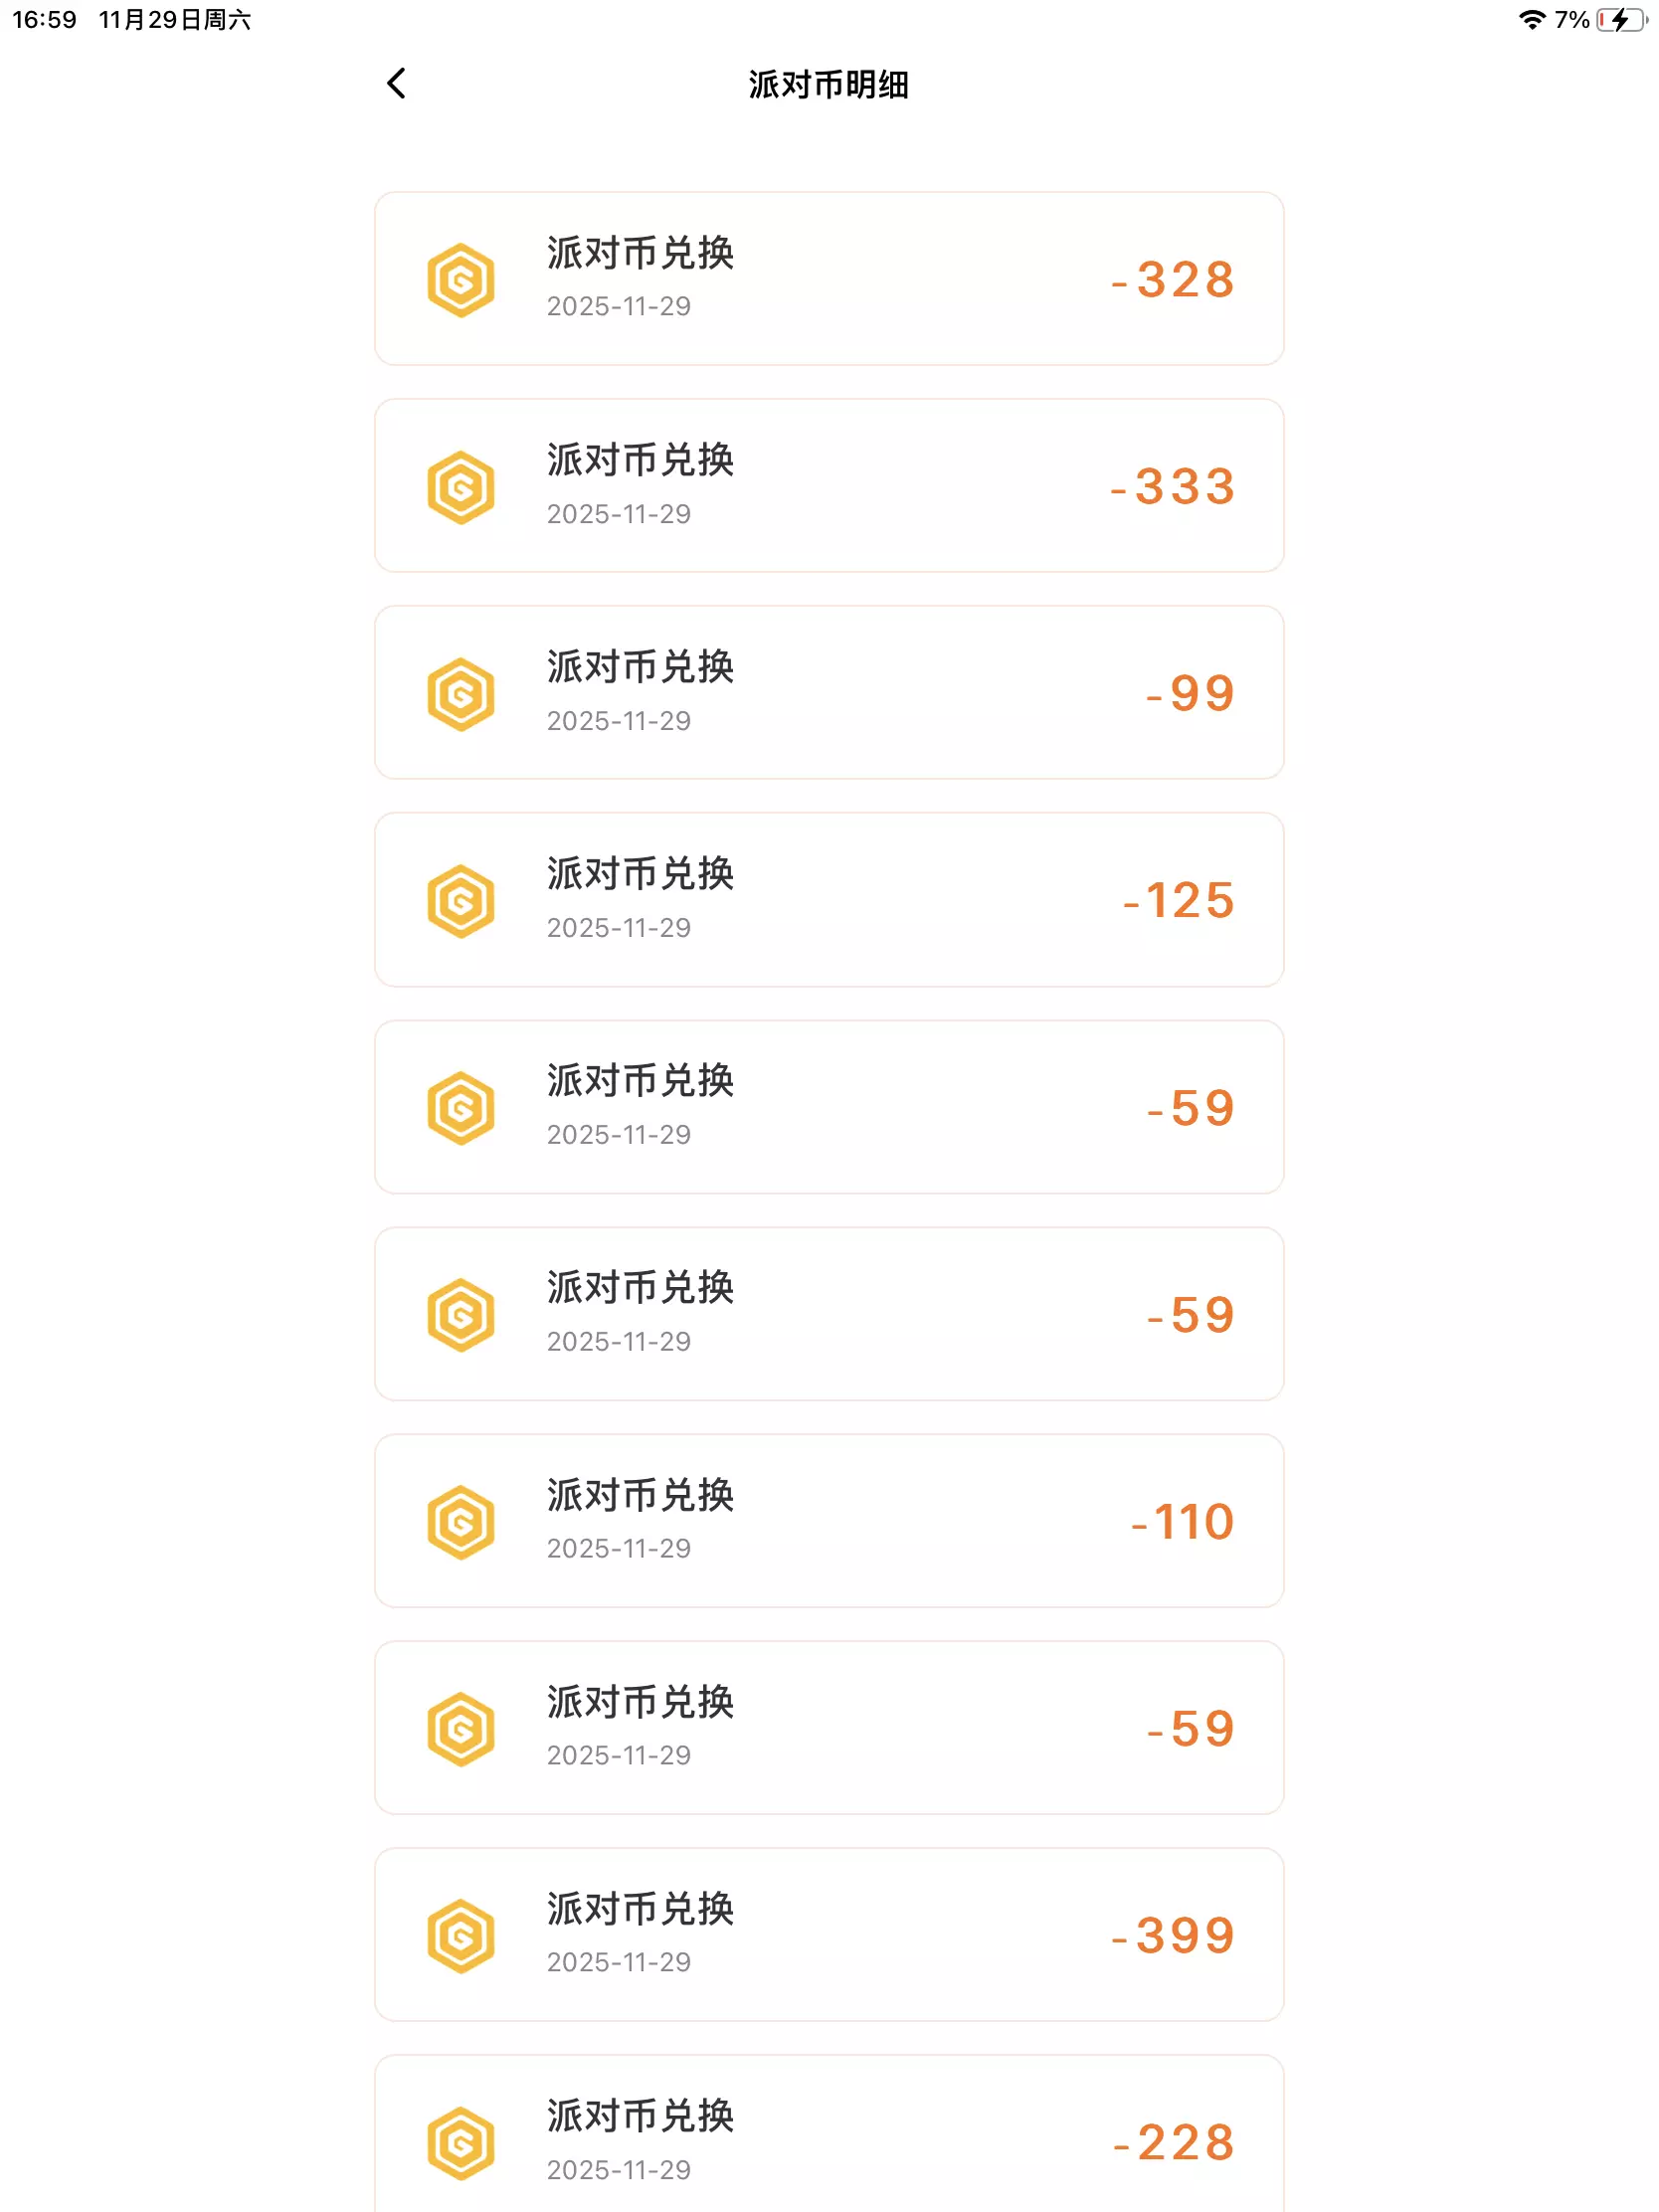Tap the -125 amount text
This screenshot has height=2212, width=1659.
[1179, 901]
